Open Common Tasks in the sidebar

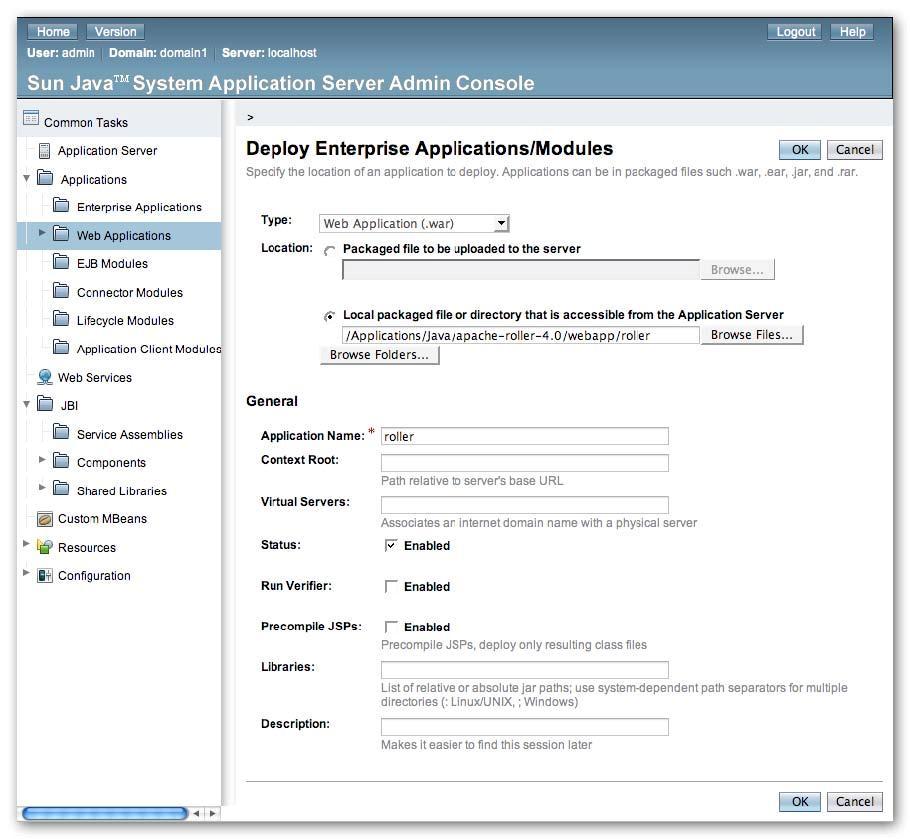86,123
